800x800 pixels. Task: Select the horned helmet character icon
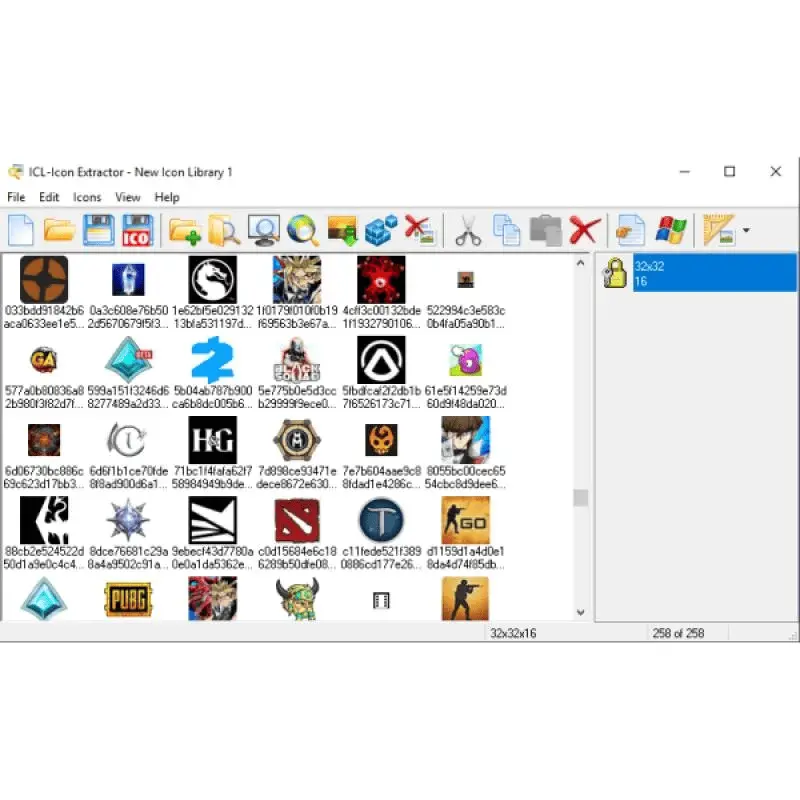[297, 599]
